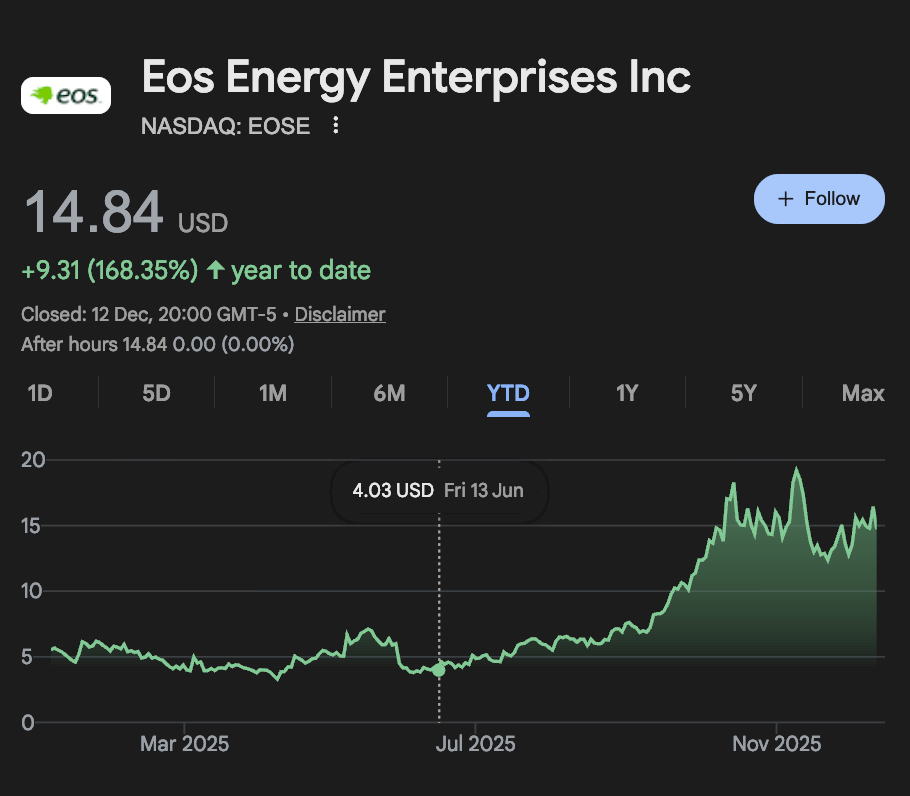This screenshot has width=910, height=796.
Task: Select the YTD time range tab
Action: click(x=508, y=393)
